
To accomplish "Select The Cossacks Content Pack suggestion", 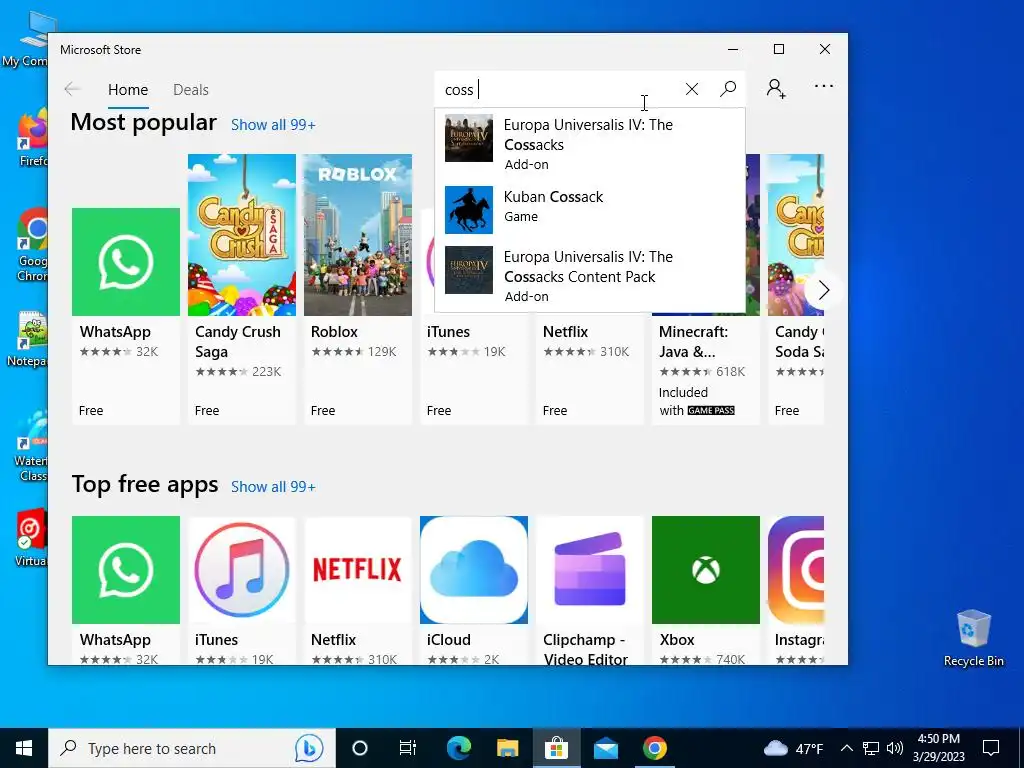I will pos(590,275).
